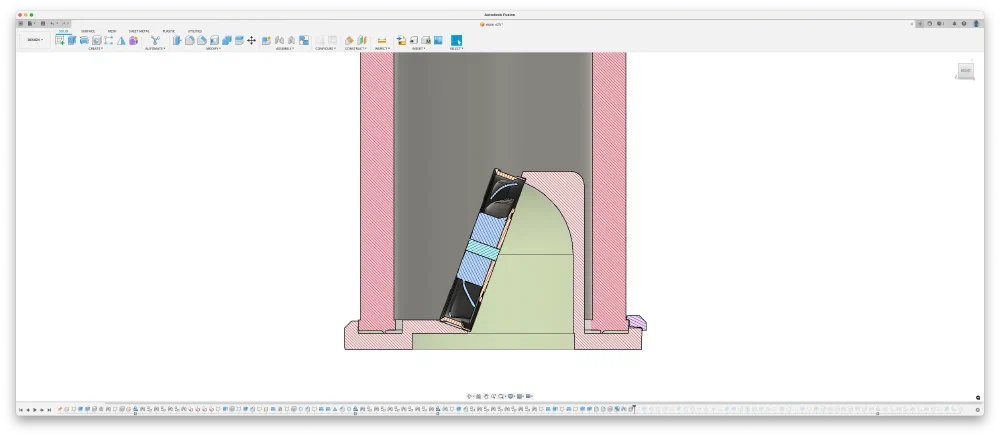Click the Extrude tool icon

pyautogui.click(x=72, y=40)
